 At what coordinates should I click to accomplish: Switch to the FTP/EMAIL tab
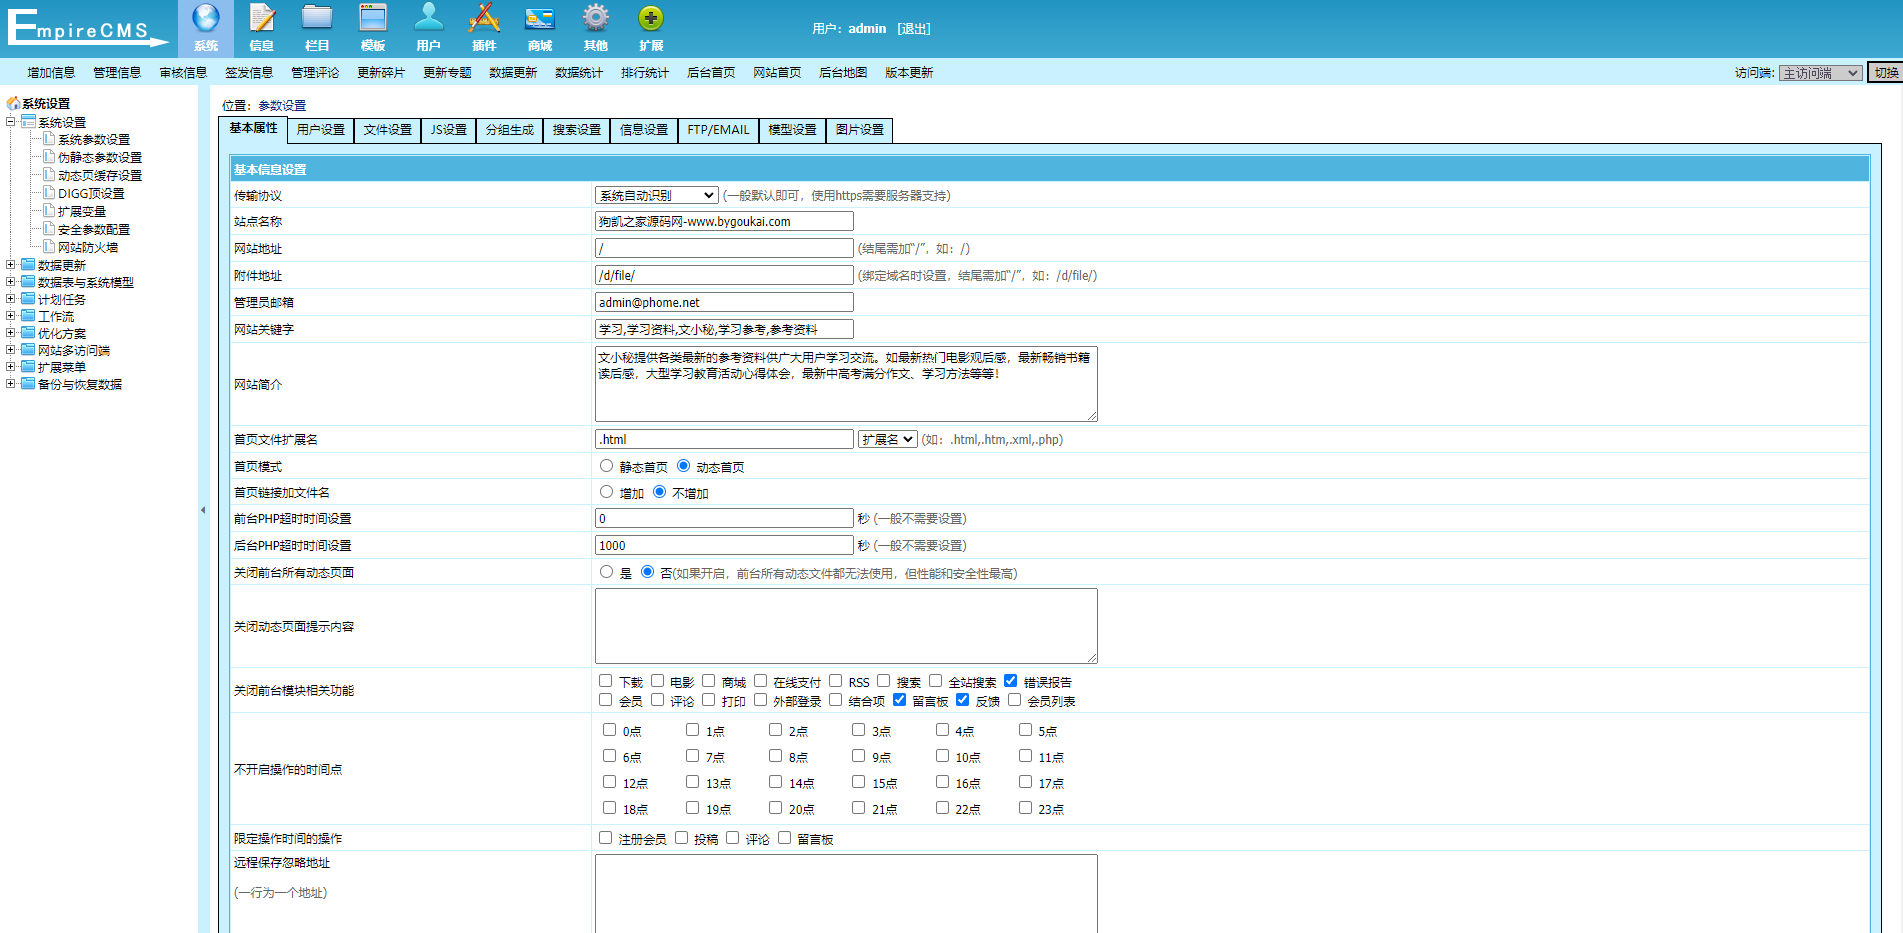coord(718,130)
